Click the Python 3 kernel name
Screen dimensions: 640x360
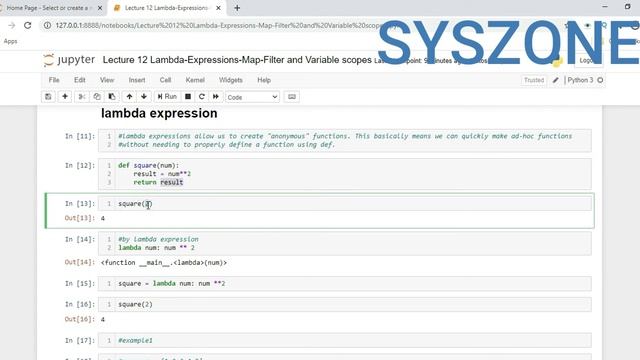point(580,80)
